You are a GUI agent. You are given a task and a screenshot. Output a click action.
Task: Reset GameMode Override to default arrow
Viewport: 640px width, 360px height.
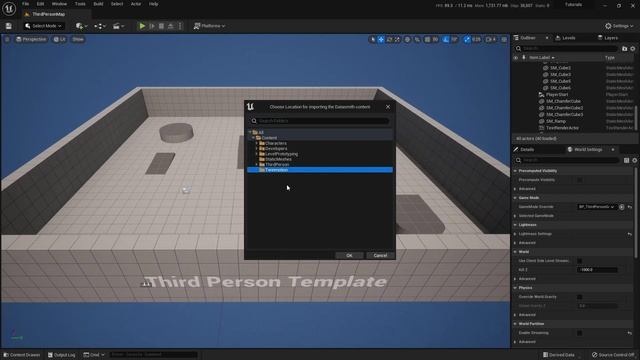click(x=630, y=207)
